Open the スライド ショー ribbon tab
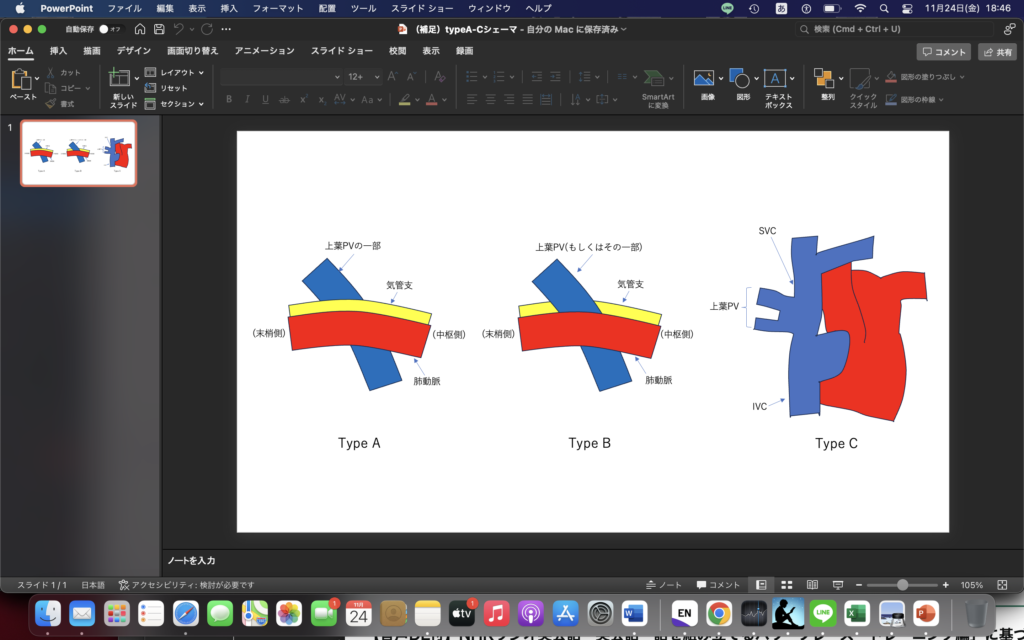The width and height of the screenshot is (1024, 640). pyautogui.click(x=343, y=50)
